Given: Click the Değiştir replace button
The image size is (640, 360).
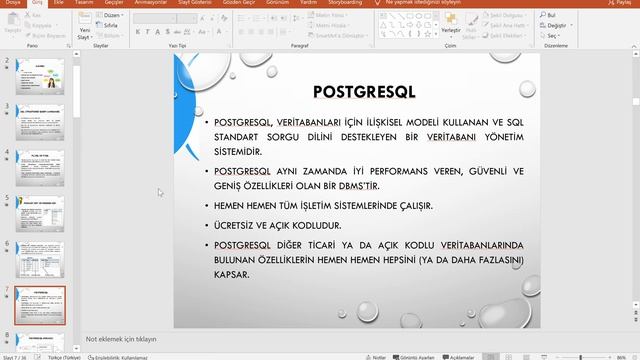Looking at the screenshot, I should coord(557,25).
